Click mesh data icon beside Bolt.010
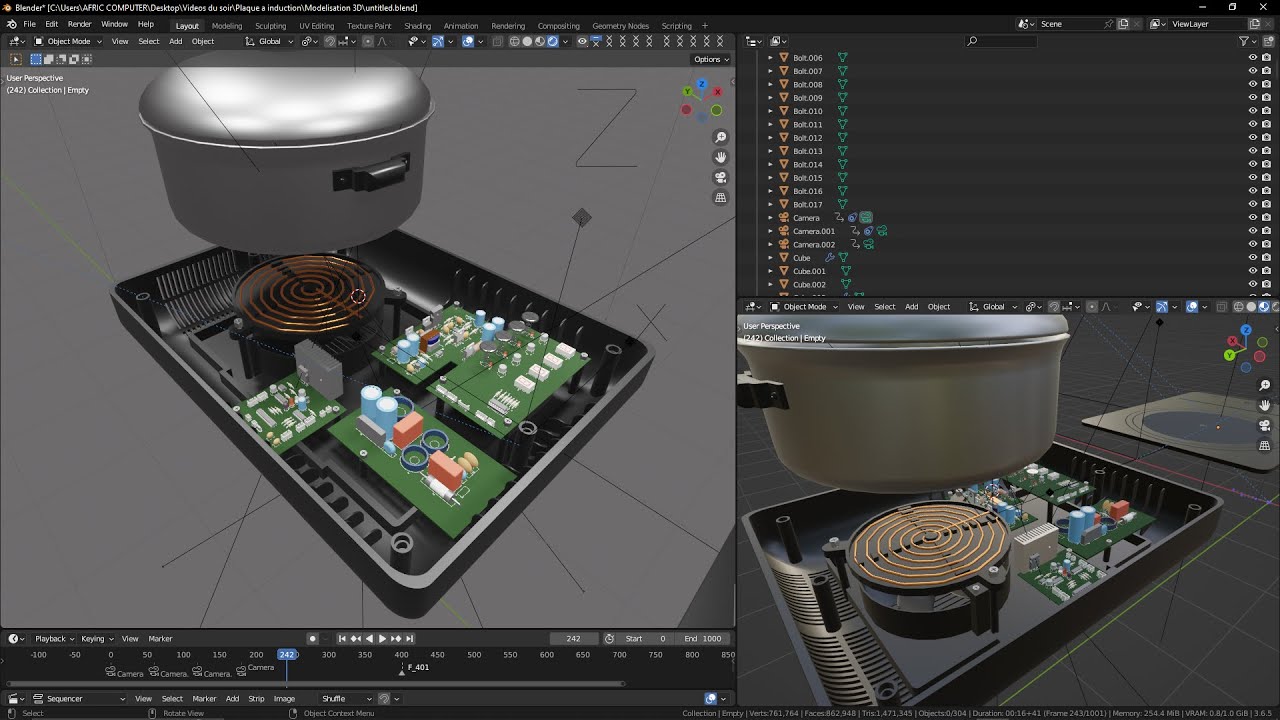 [842, 111]
